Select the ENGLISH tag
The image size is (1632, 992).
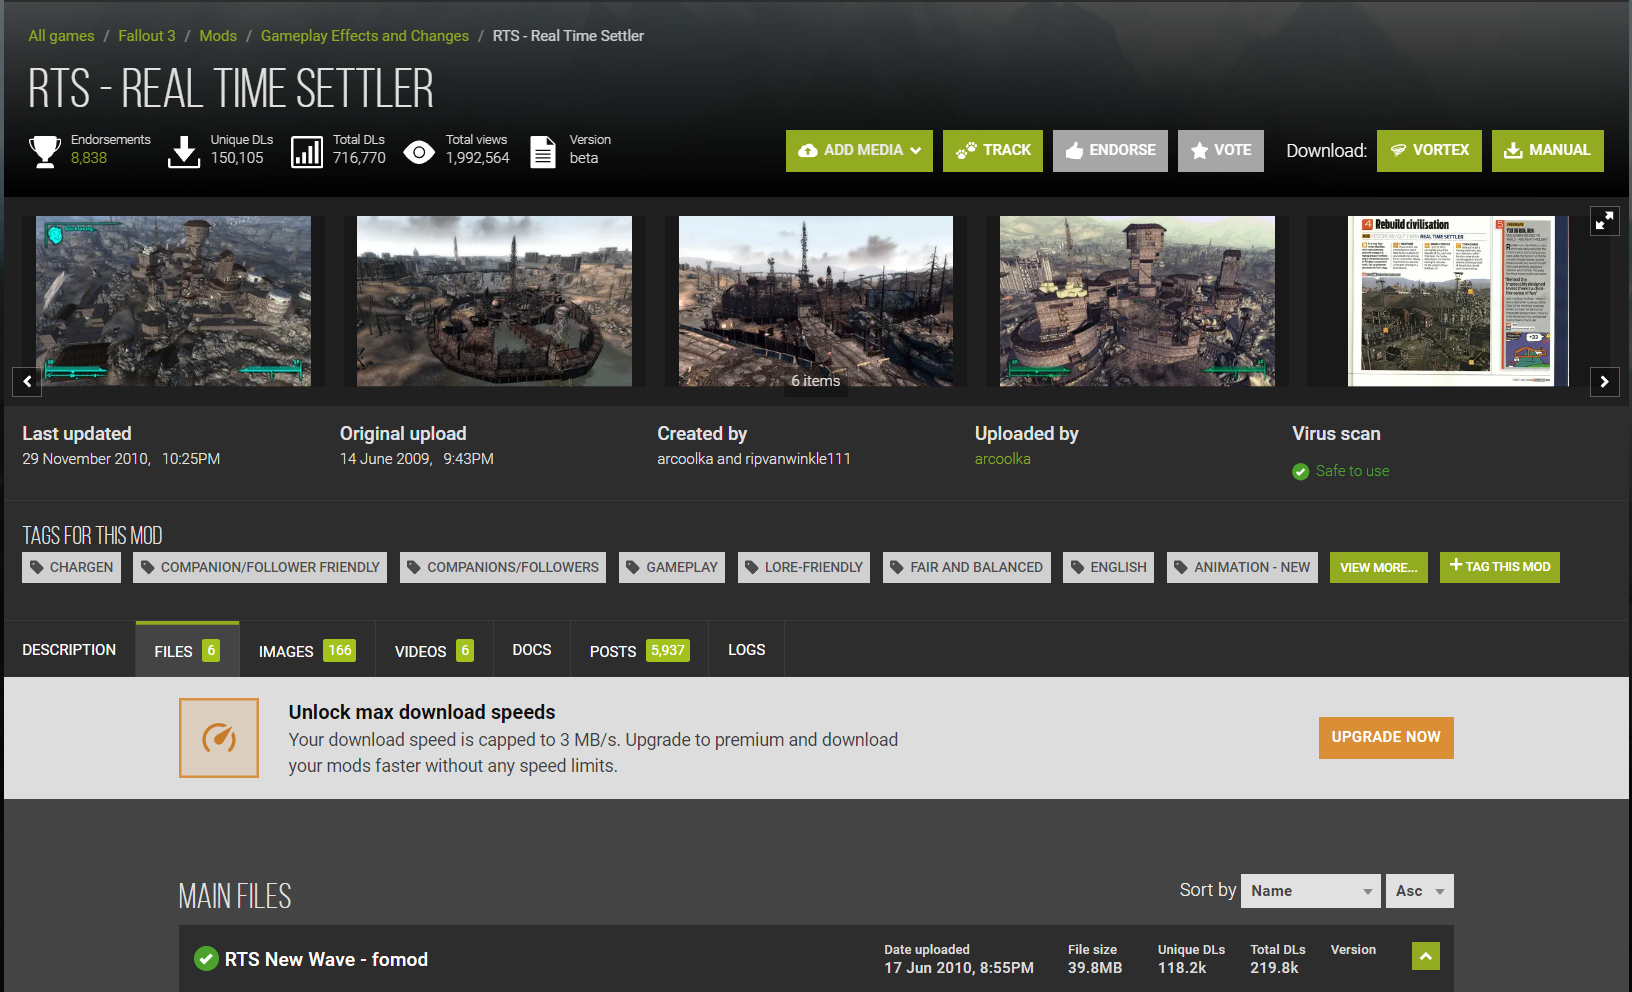[1108, 567]
